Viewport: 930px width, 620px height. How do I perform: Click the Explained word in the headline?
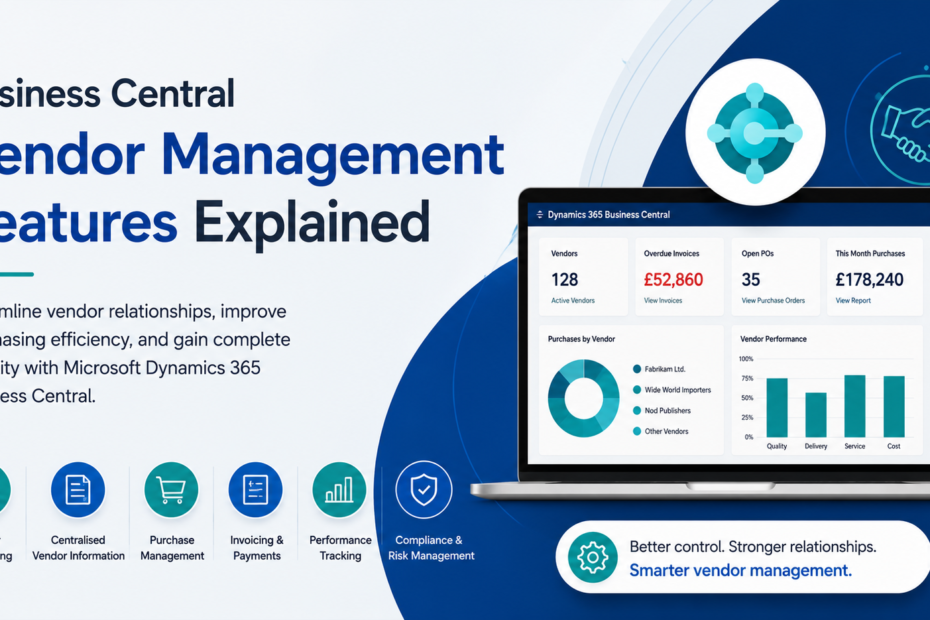click(312, 224)
